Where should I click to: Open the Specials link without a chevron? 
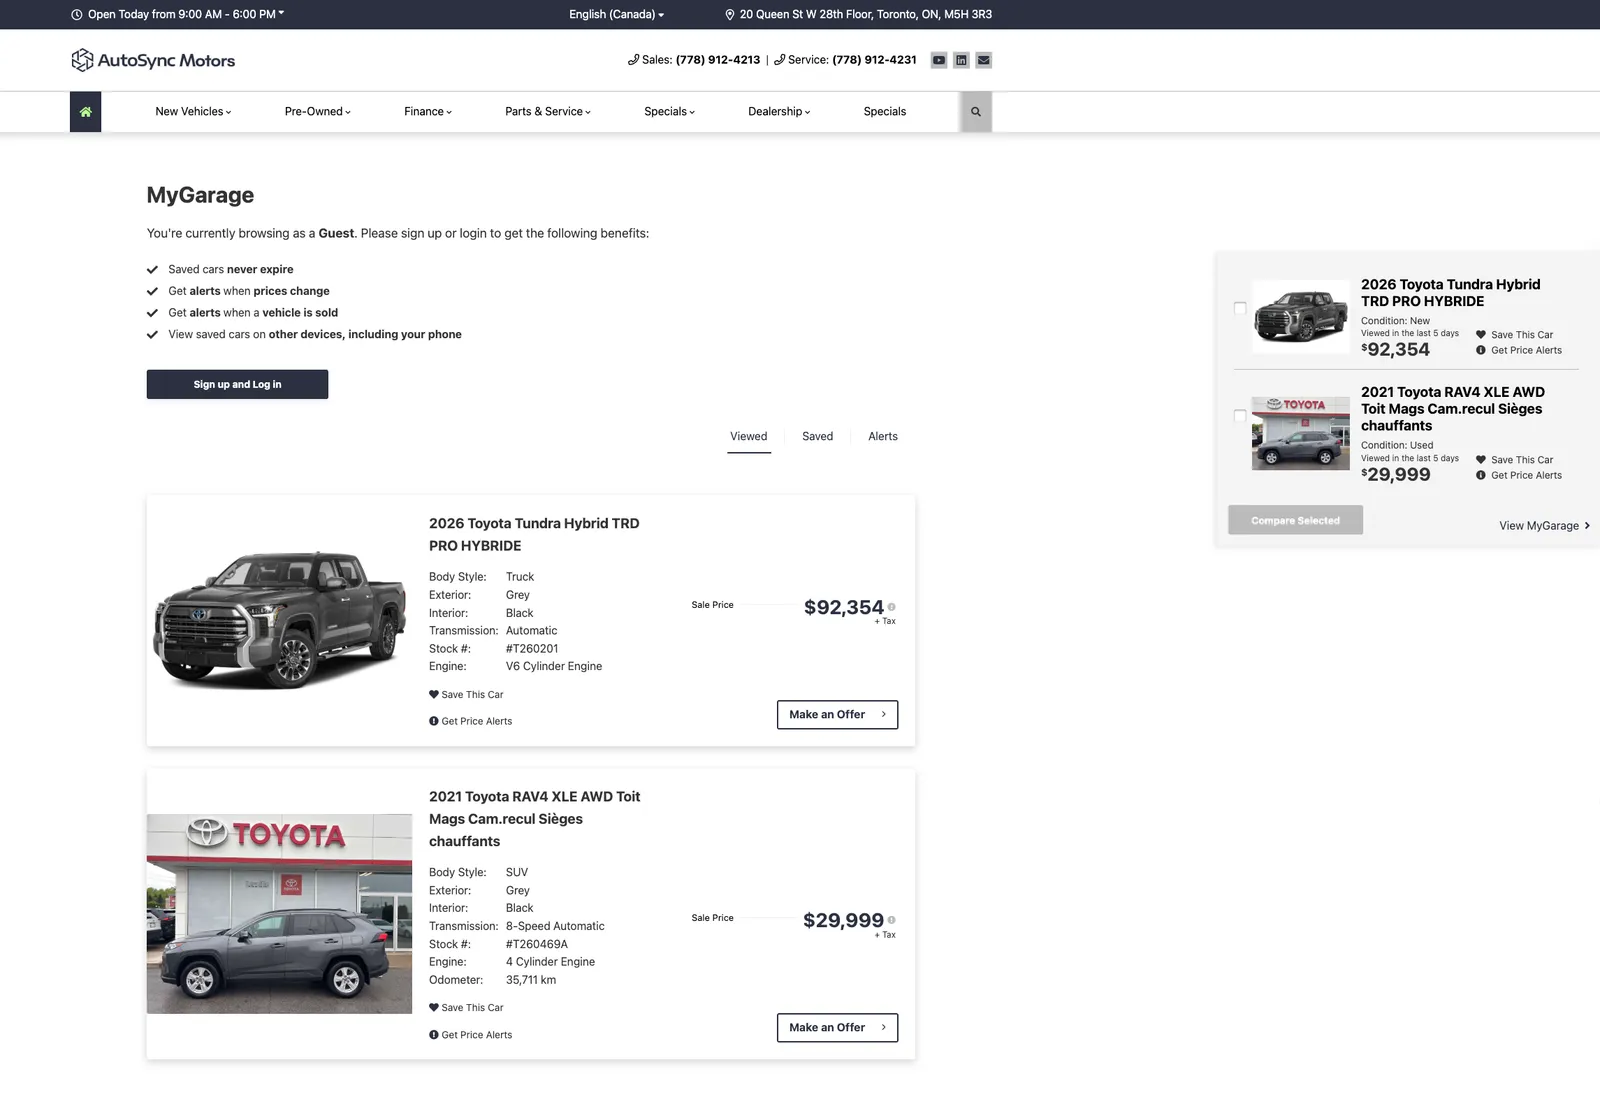[885, 112]
